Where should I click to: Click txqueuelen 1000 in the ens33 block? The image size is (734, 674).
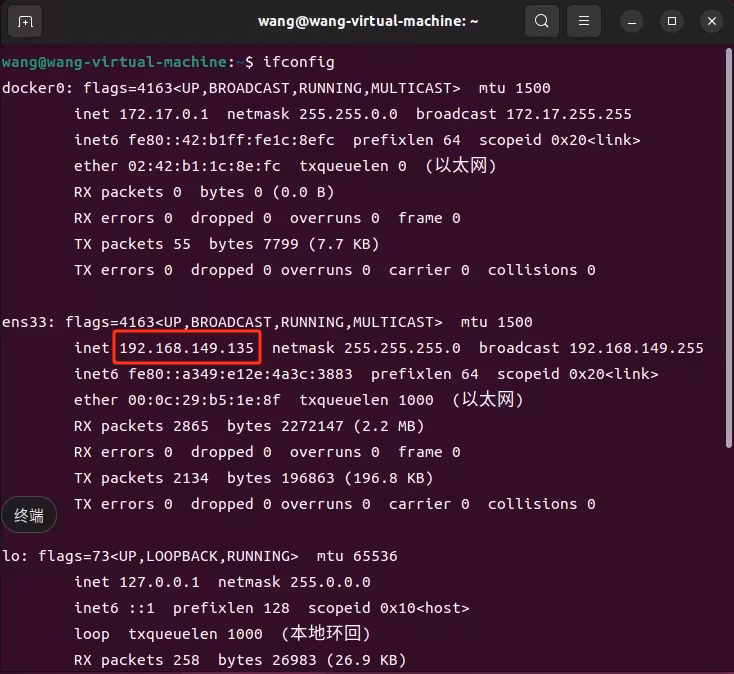click(366, 400)
